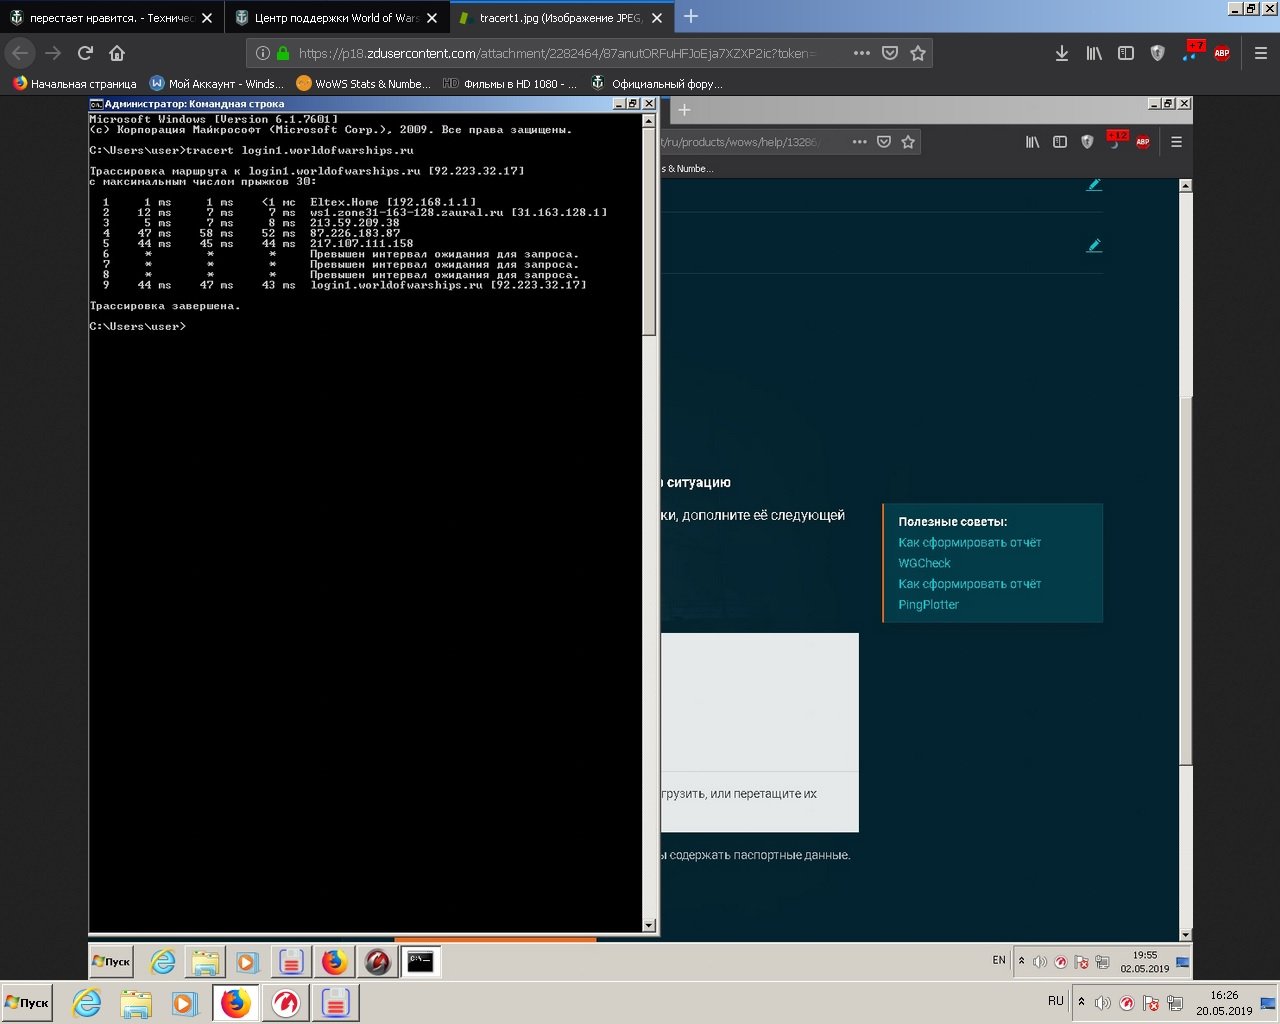
Task: Open Мой Аккаунт bookmark
Action: pyautogui.click(x=217, y=84)
